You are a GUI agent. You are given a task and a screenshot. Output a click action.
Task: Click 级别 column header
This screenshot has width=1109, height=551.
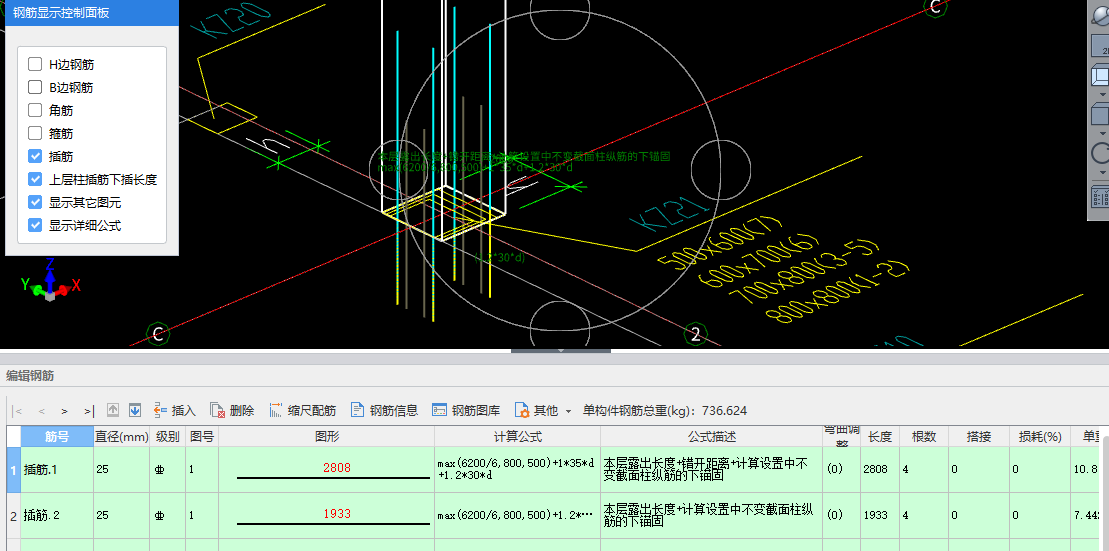pos(168,436)
